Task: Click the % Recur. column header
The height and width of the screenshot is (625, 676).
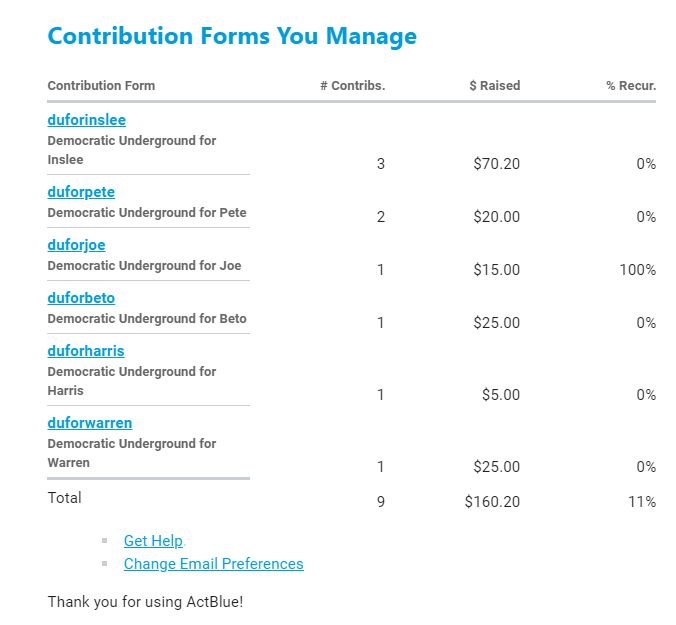Action: tap(630, 86)
